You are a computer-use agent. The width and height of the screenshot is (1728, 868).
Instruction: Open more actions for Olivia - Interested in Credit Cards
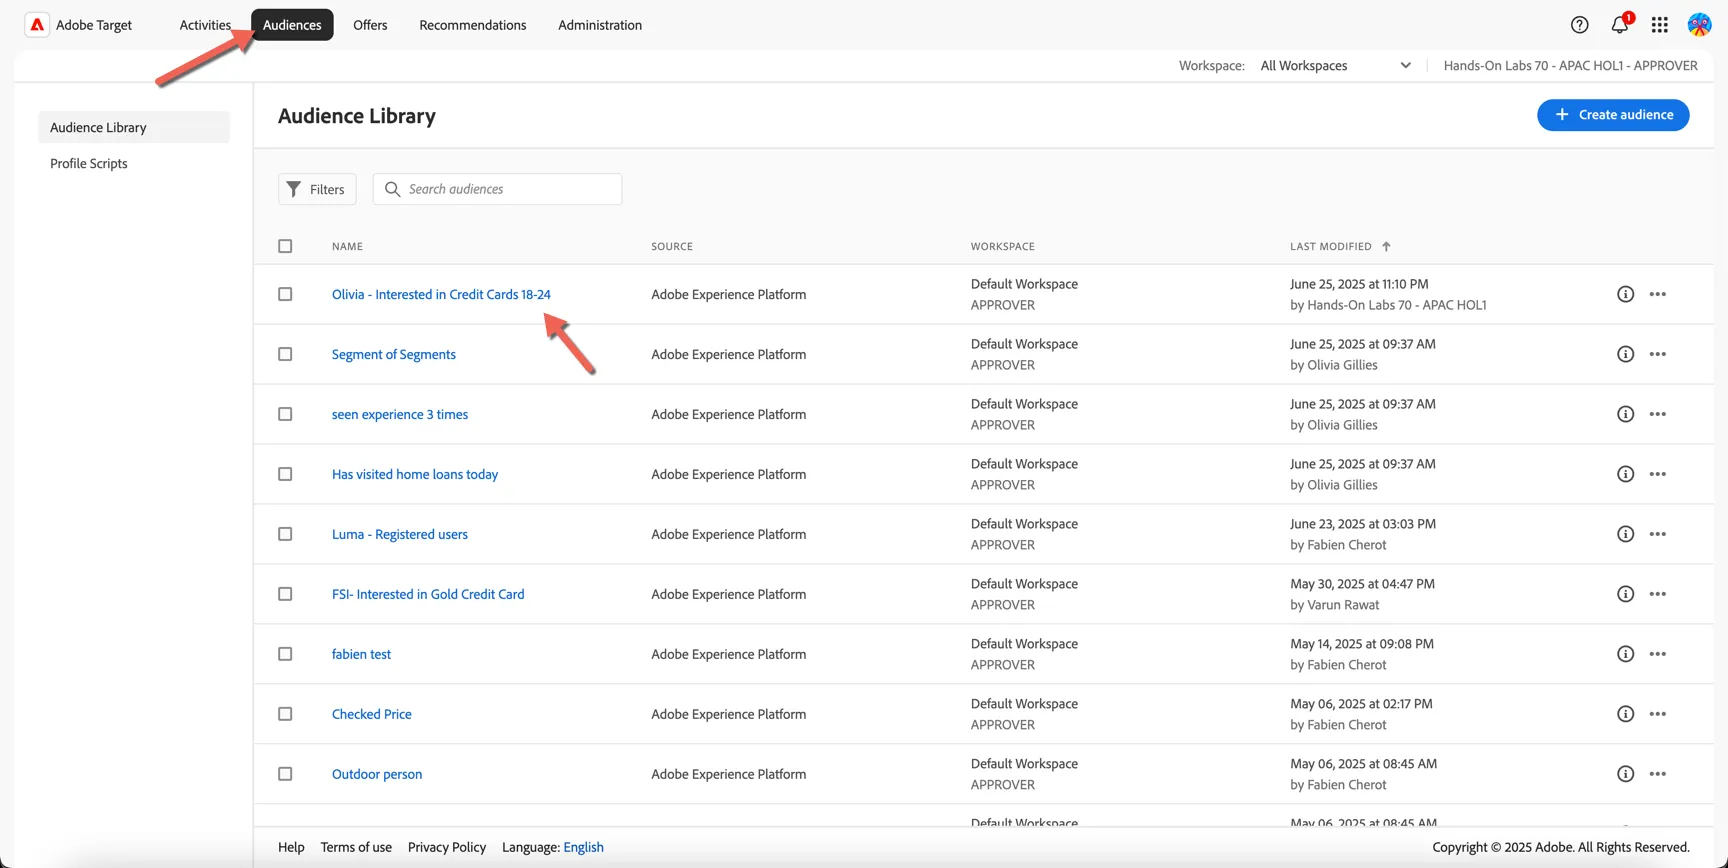1658,294
